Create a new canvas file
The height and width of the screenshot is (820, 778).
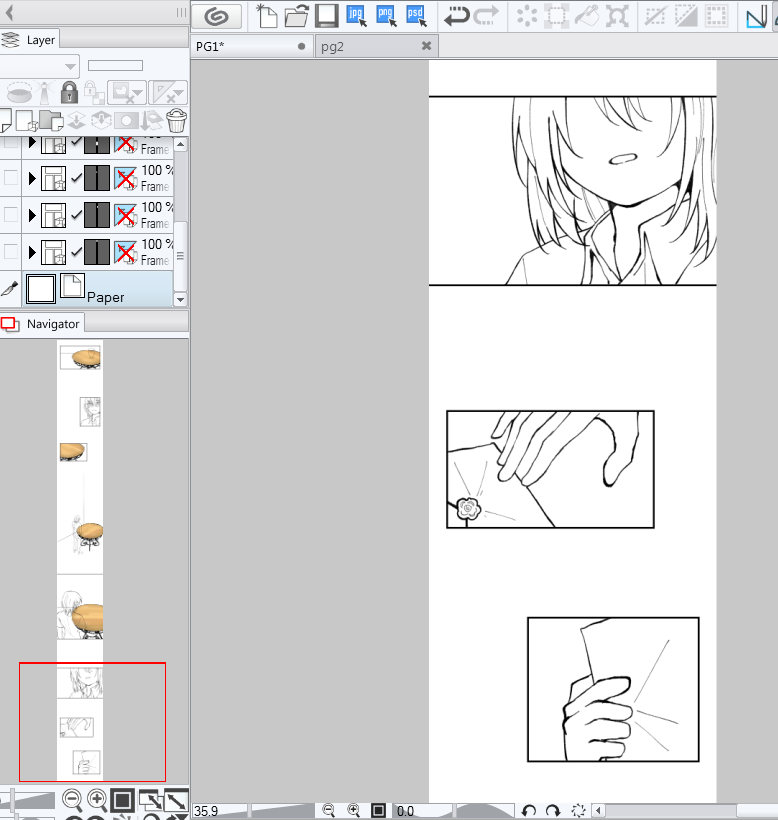point(267,16)
